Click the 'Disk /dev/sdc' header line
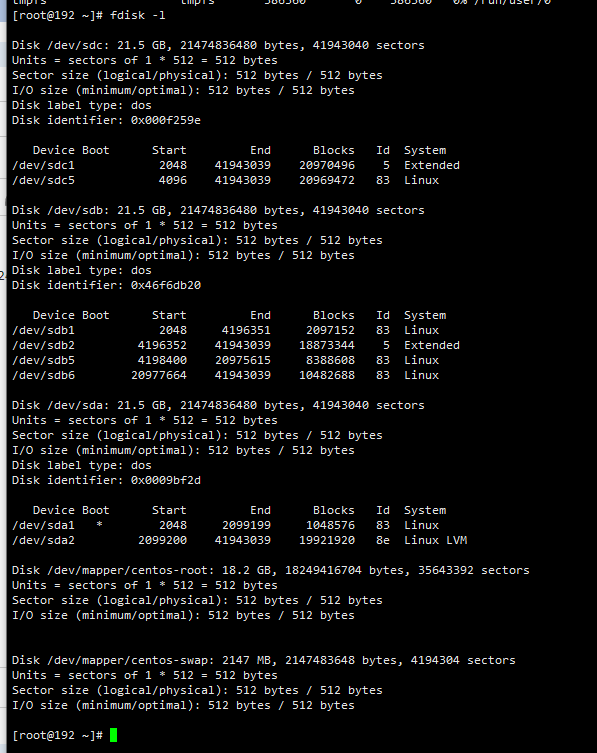This screenshot has width=597, height=753. pyautogui.click(x=218, y=45)
